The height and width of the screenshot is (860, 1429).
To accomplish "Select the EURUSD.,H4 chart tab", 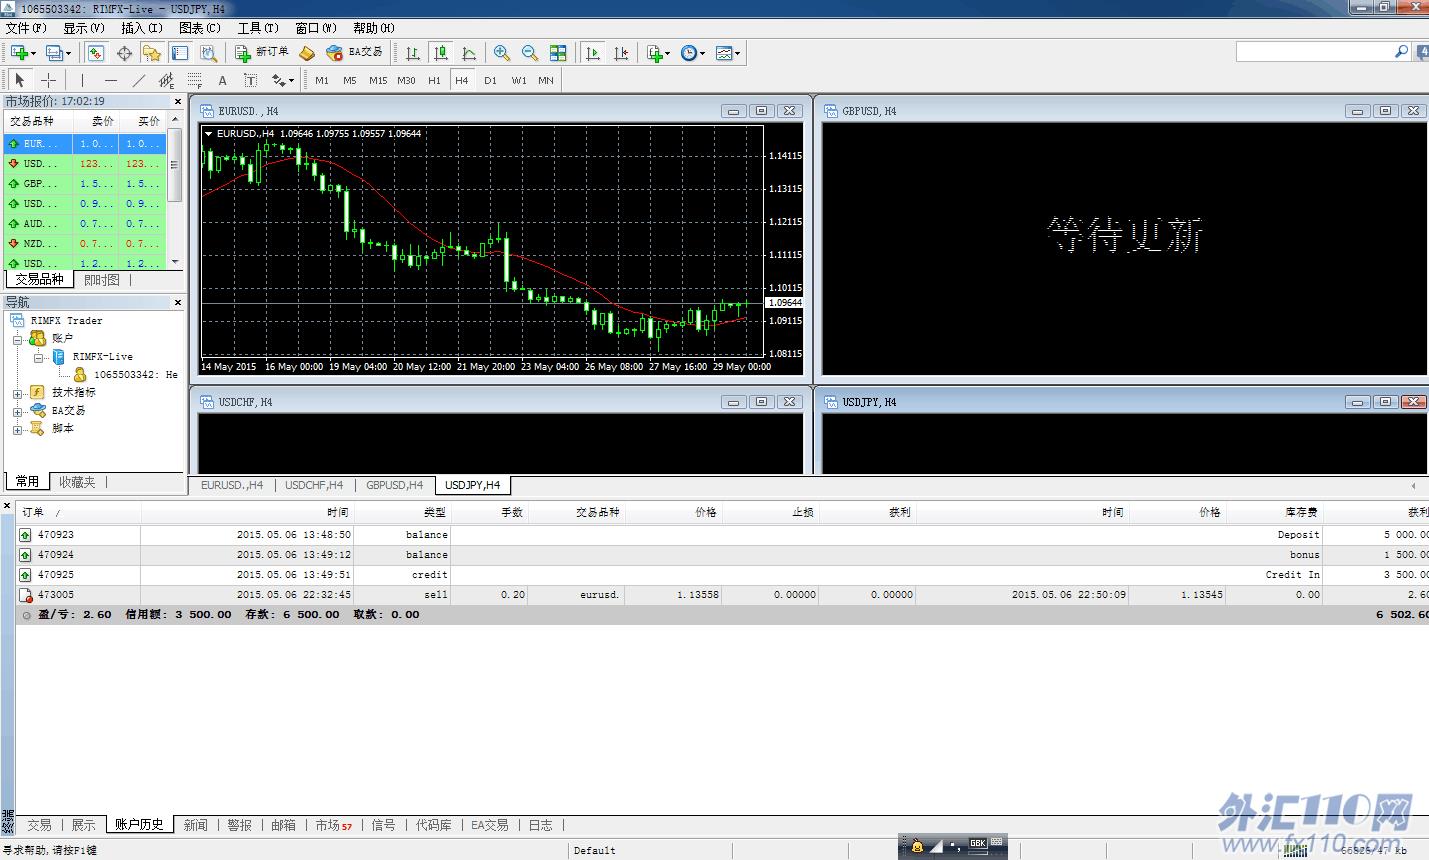I will point(232,485).
